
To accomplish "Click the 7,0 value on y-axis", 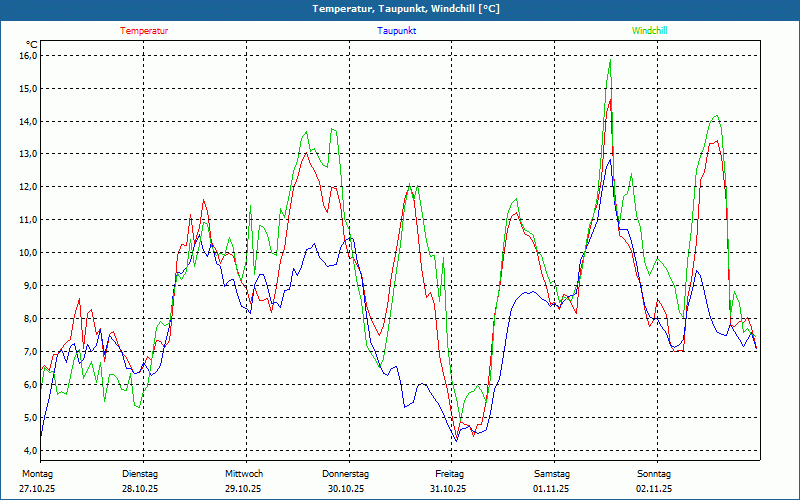I will (x=29, y=352).
